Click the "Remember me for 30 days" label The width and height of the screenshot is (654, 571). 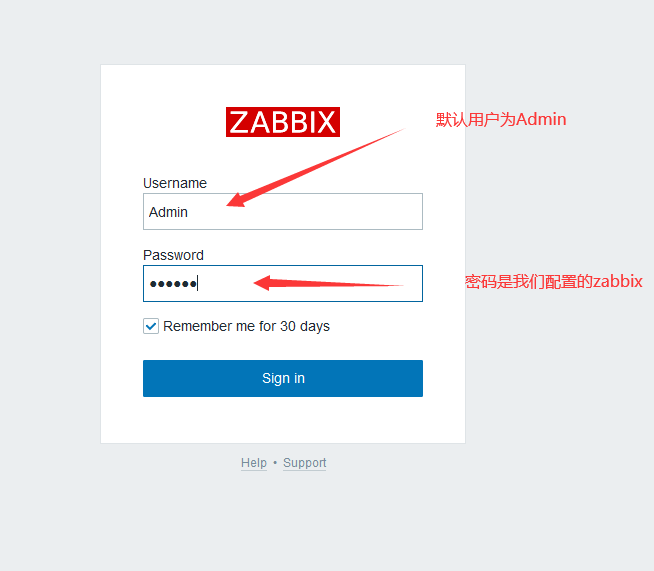247,326
